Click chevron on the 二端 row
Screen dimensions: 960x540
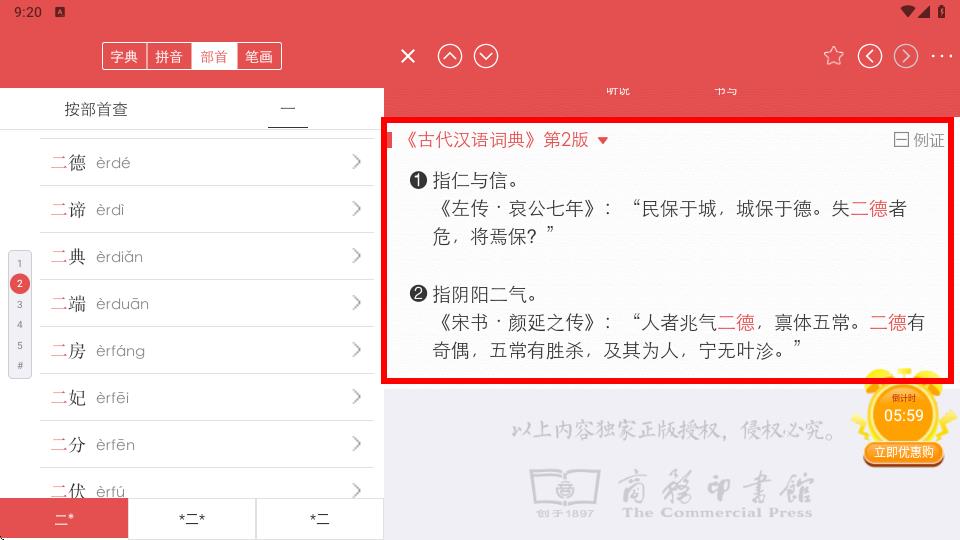[357, 303]
